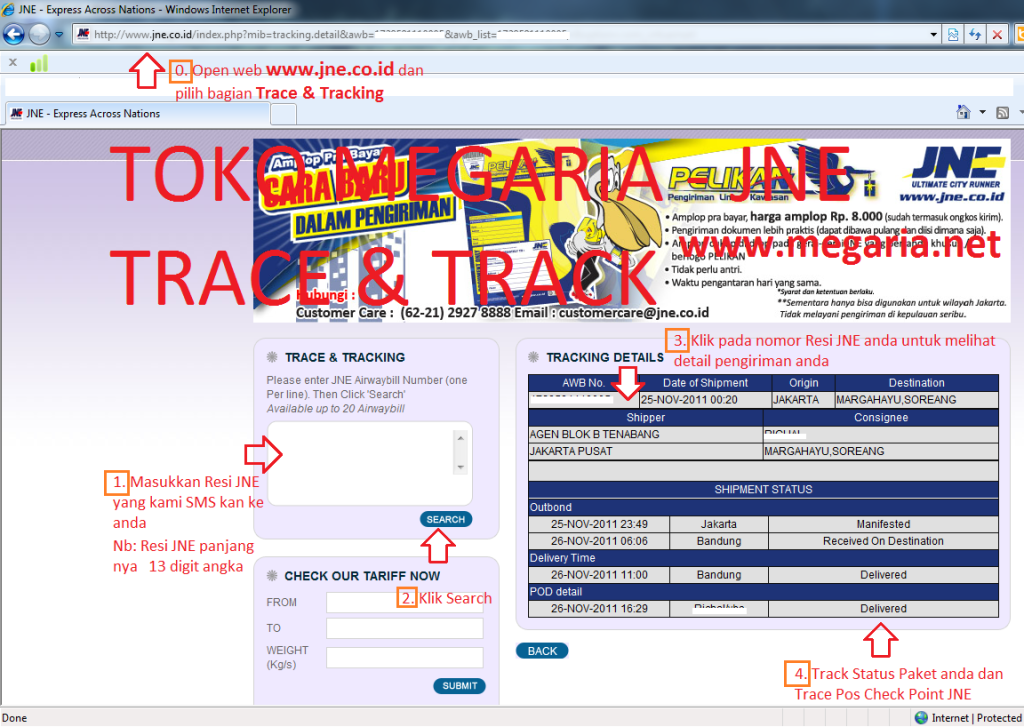This screenshot has height=727, width=1024.
Task: Click inside the Airwaybill number text area
Action: 370,464
